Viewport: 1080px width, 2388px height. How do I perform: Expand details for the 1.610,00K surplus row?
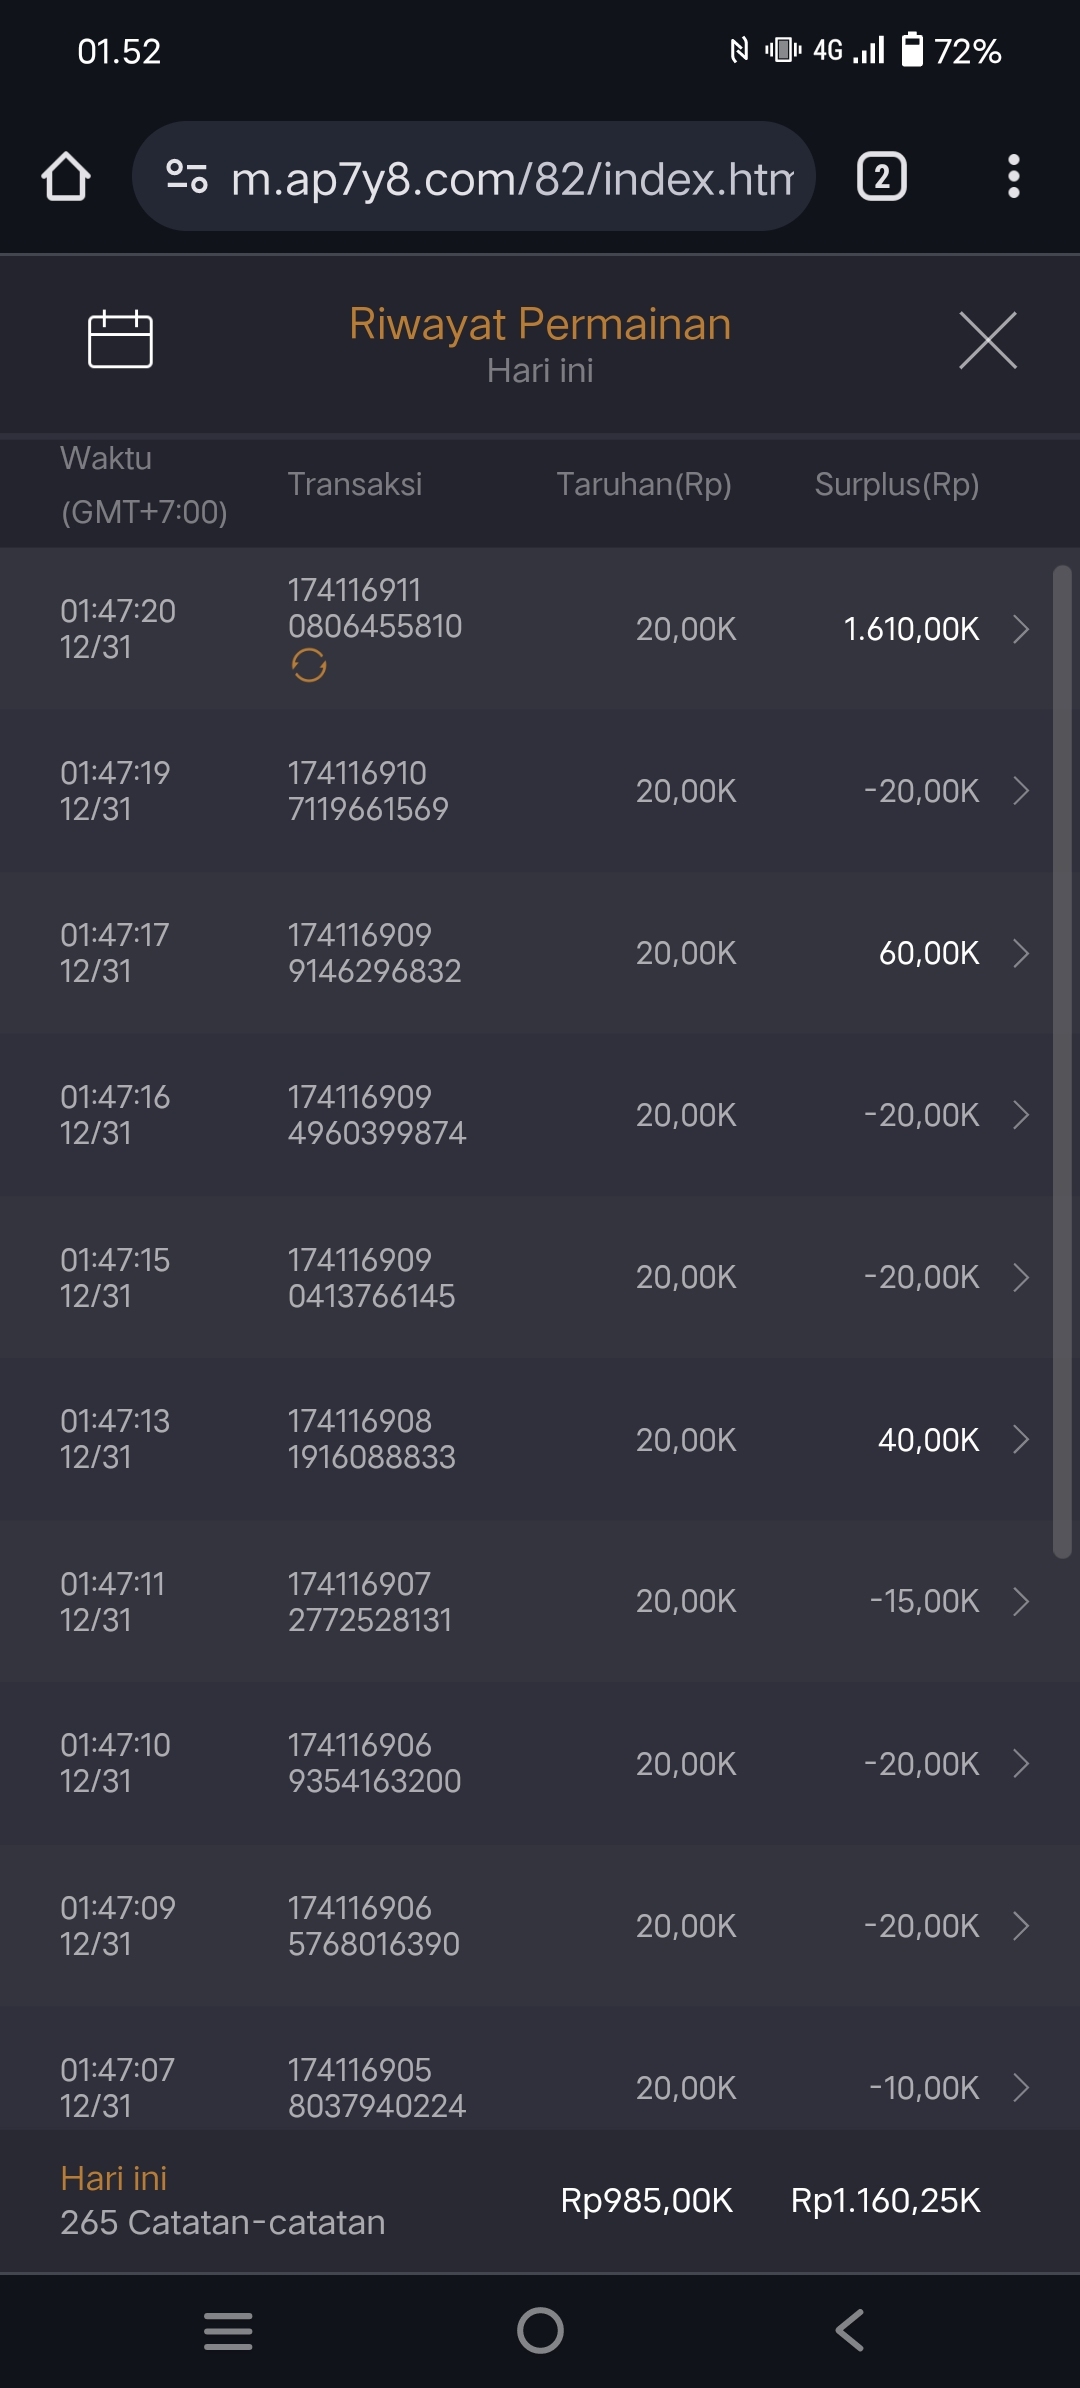(x=1020, y=629)
